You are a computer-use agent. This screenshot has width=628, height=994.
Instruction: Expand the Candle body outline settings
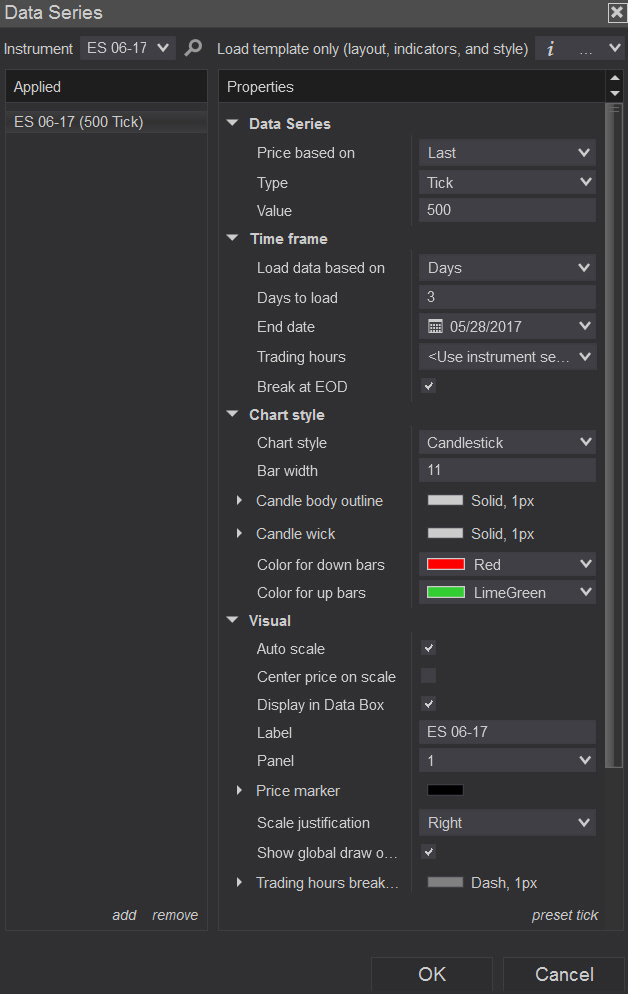(239, 501)
